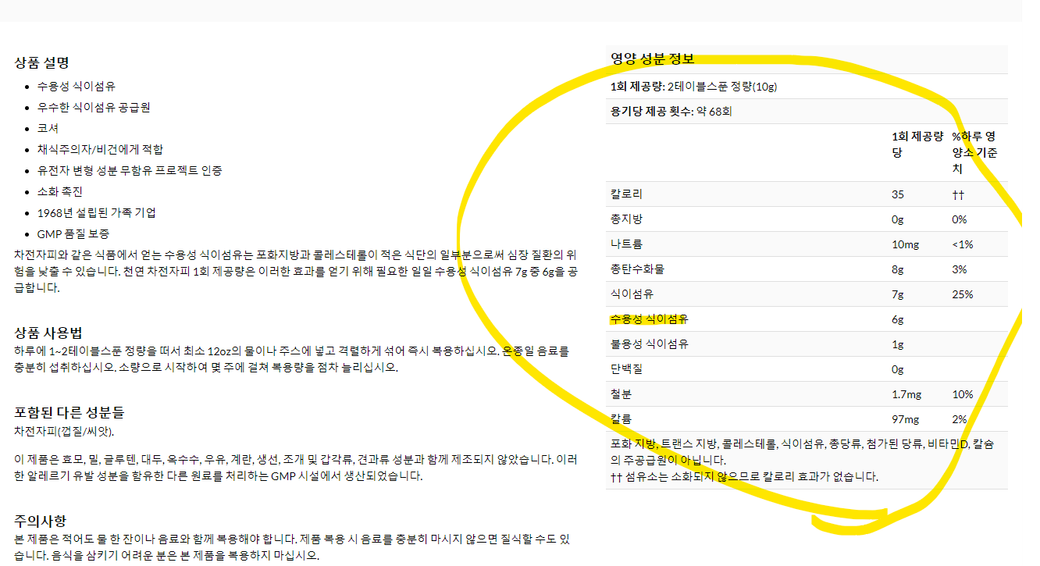The height and width of the screenshot is (566, 1040).
Task: Click the 1회 제공량 serving size line
Action: click(693, 86)
